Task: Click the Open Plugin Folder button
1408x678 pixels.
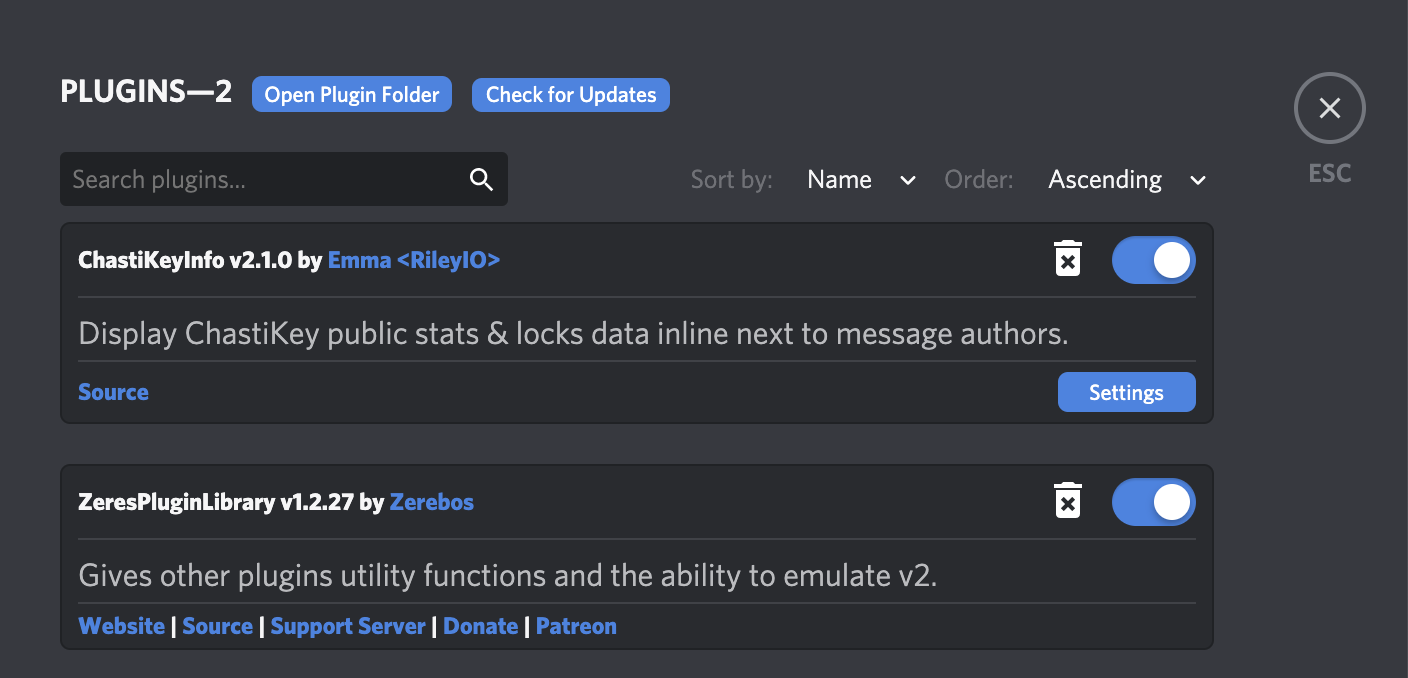Action: tap(352, 94)
